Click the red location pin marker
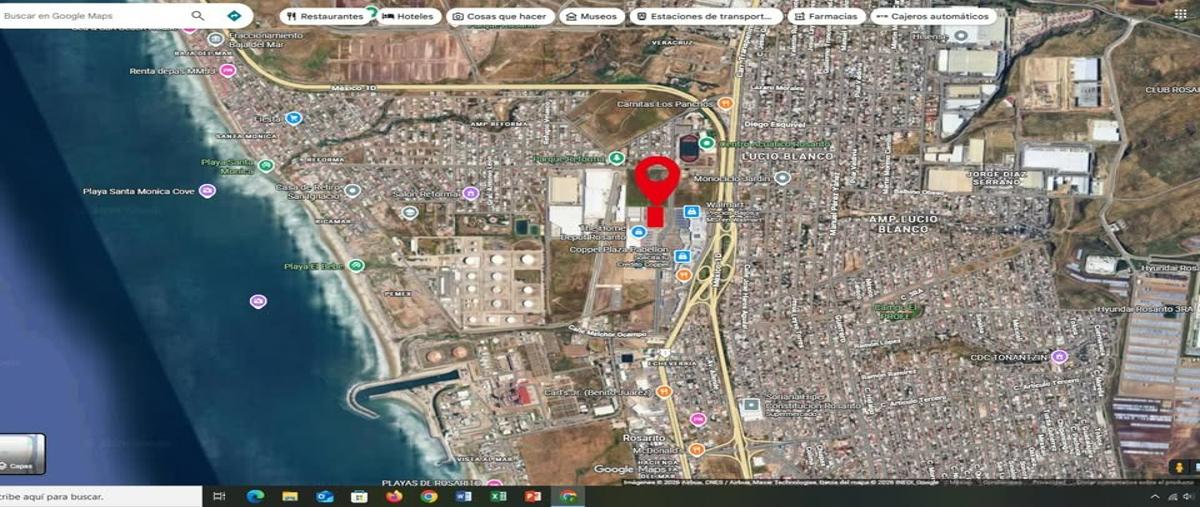The image size is (1200, 507). 657,181
